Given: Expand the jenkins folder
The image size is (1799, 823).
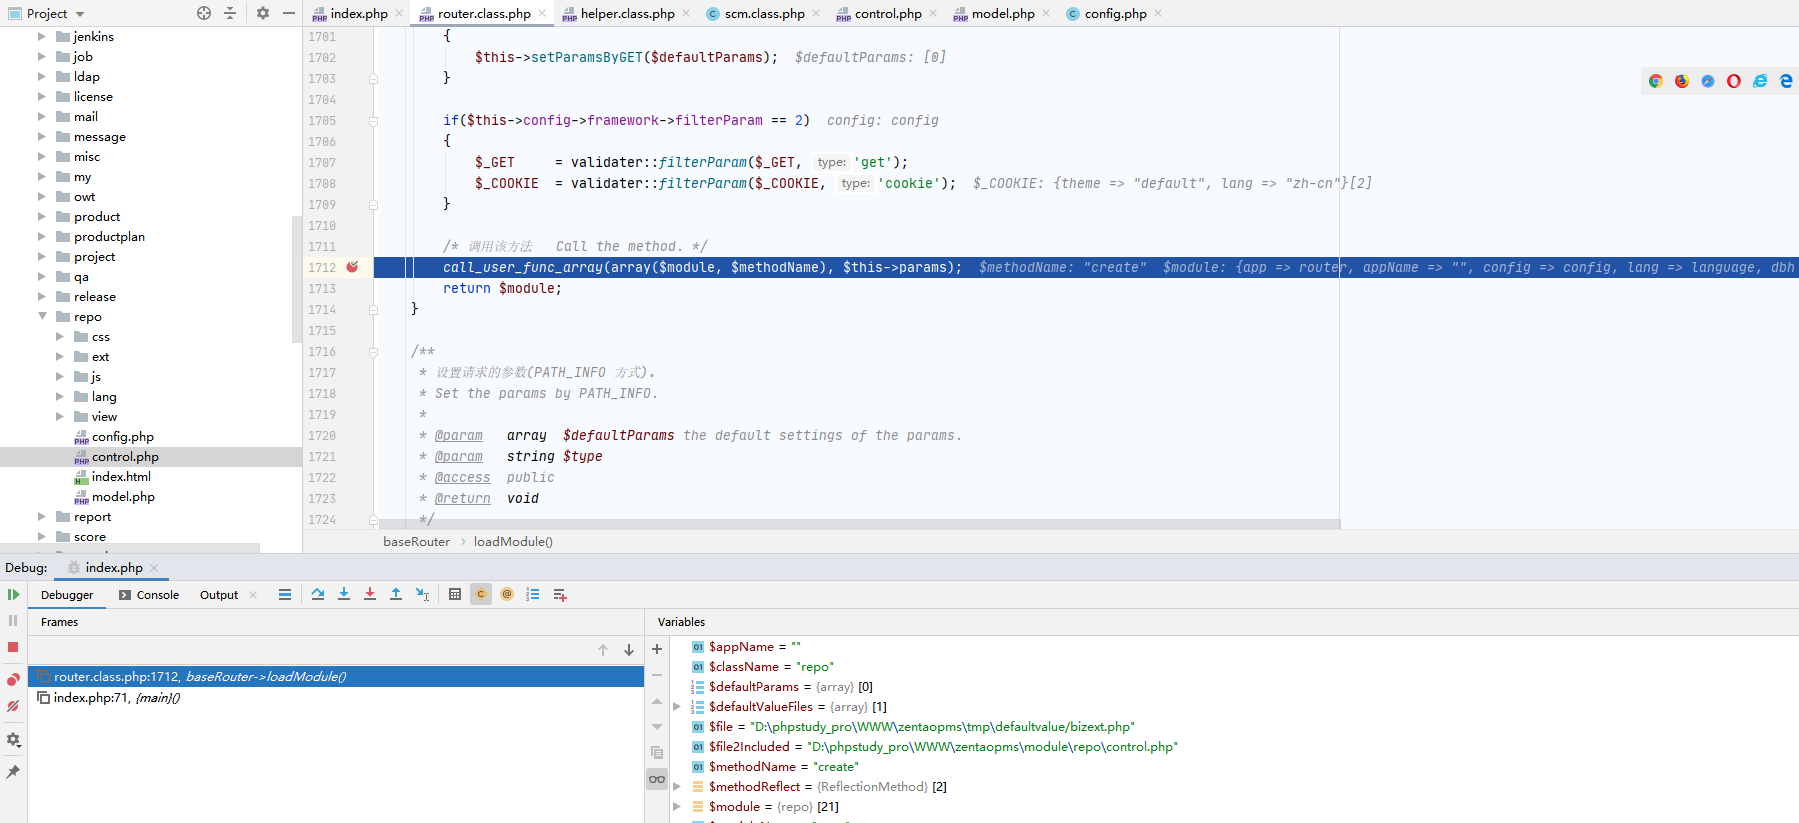Looking at the screenshot, I should tap(42, 36).
